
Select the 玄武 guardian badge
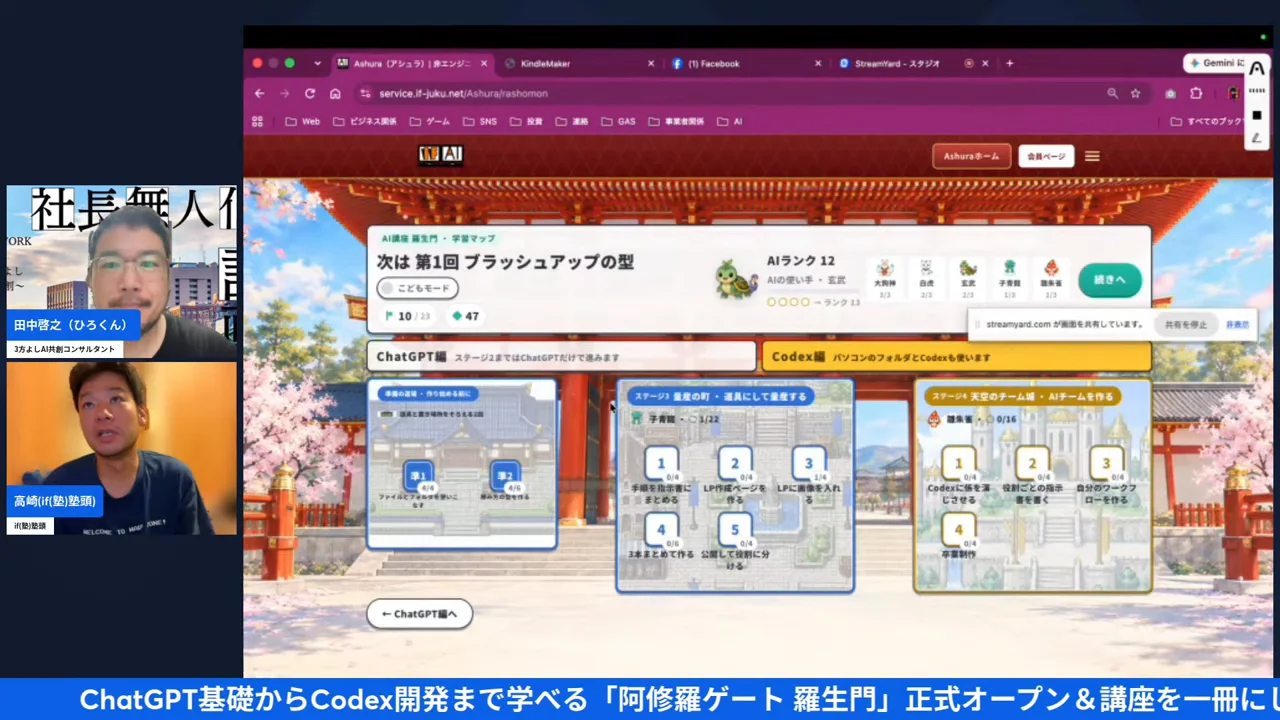click(968, 279)
